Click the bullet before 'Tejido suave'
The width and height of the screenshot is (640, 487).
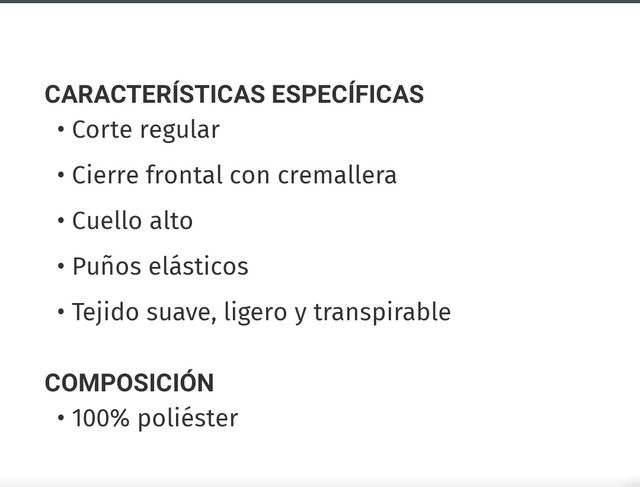coord(61,312)
